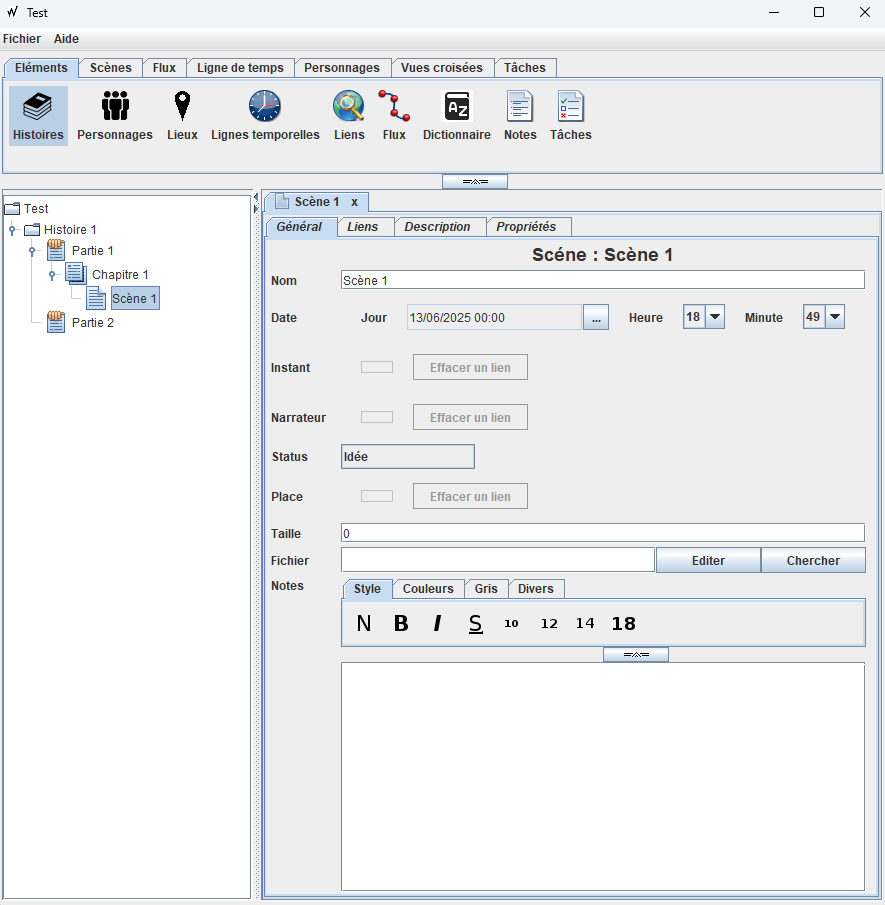The image size is (885, 905).
Task: Open the Flux tool
Action: pyautogui.click(x=394, y=113)
